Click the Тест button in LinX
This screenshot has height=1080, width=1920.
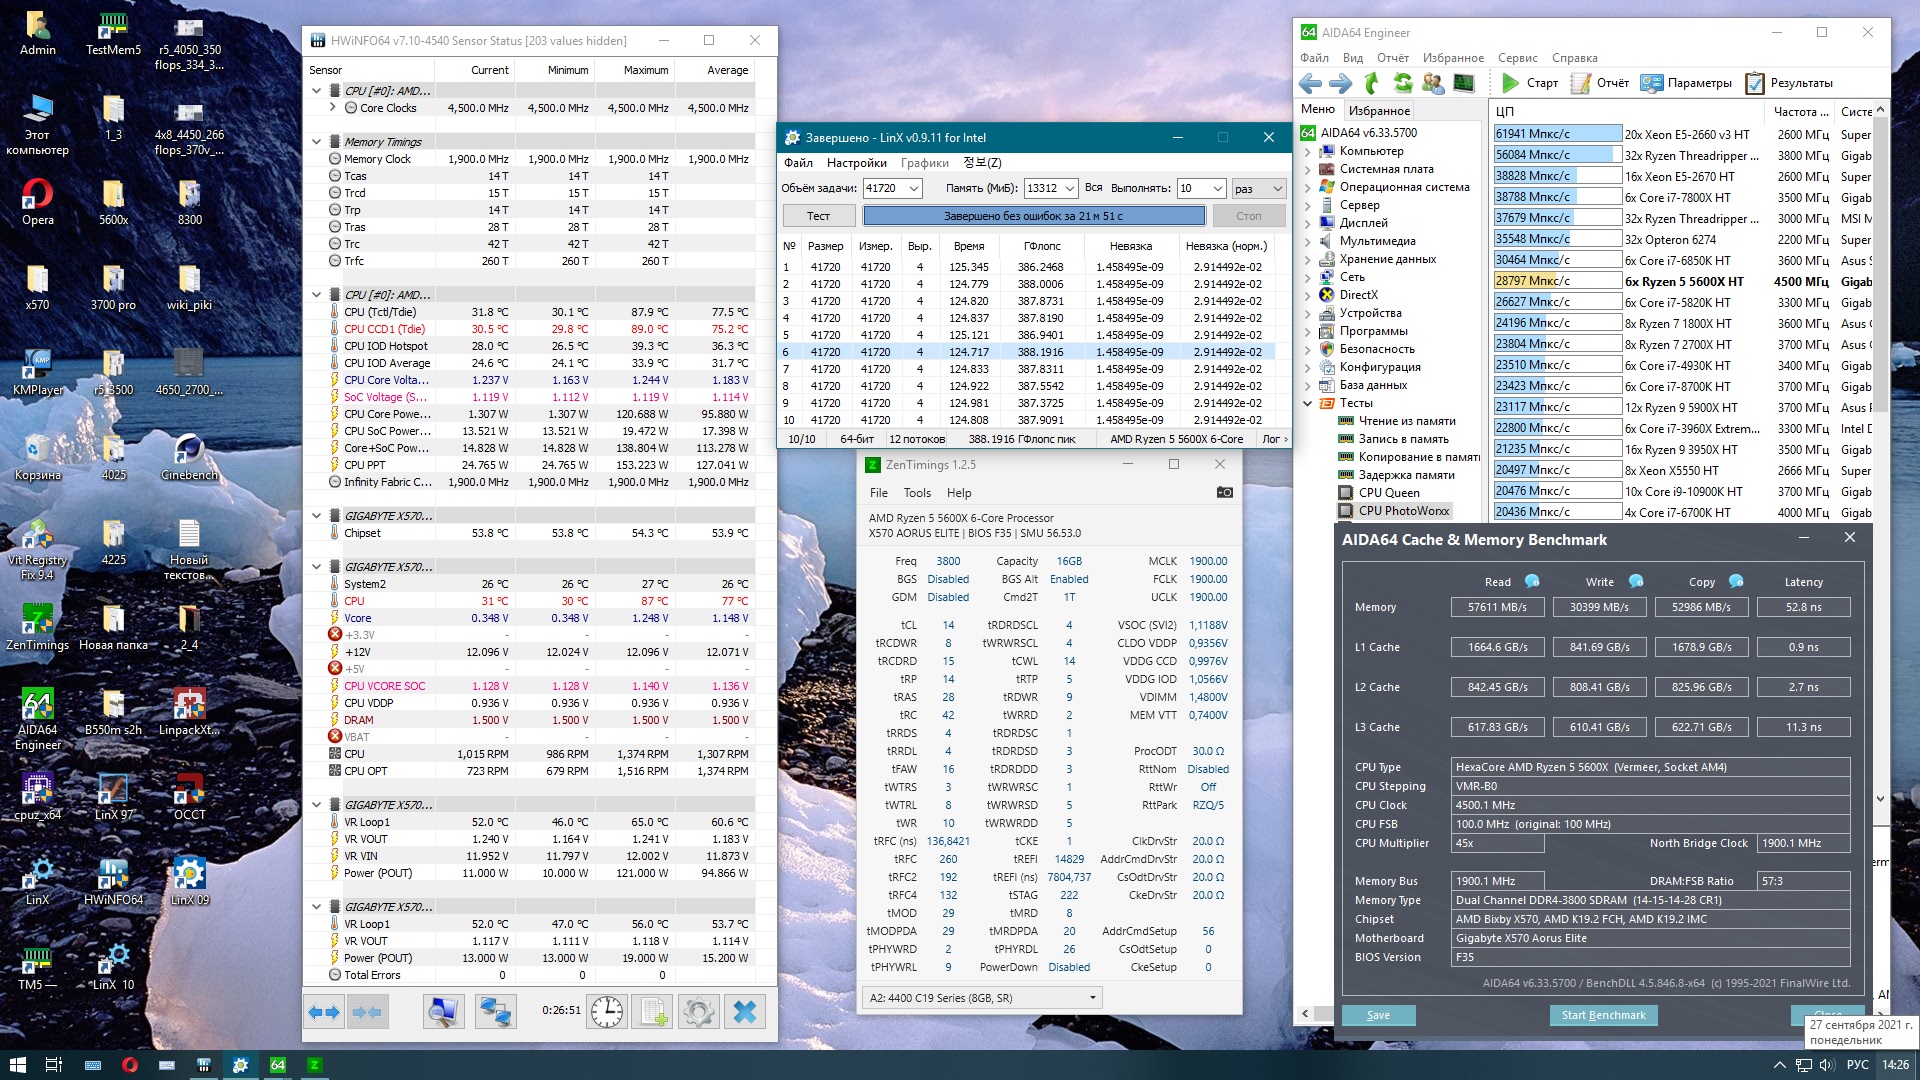[818, 216]
